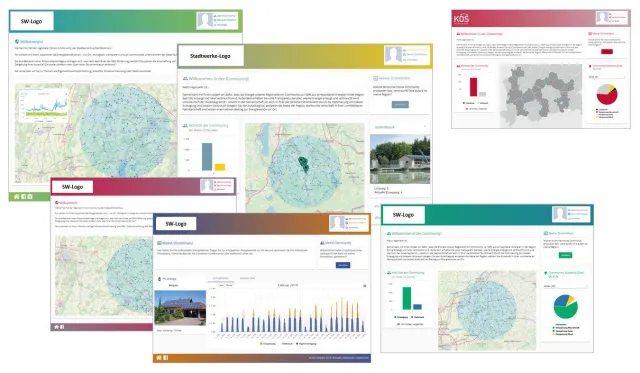Viewport: 640px width, 373px height.
Task: Open the user avatar in the teal-header window
Action: pyautogui.click(x=560, y=214)
